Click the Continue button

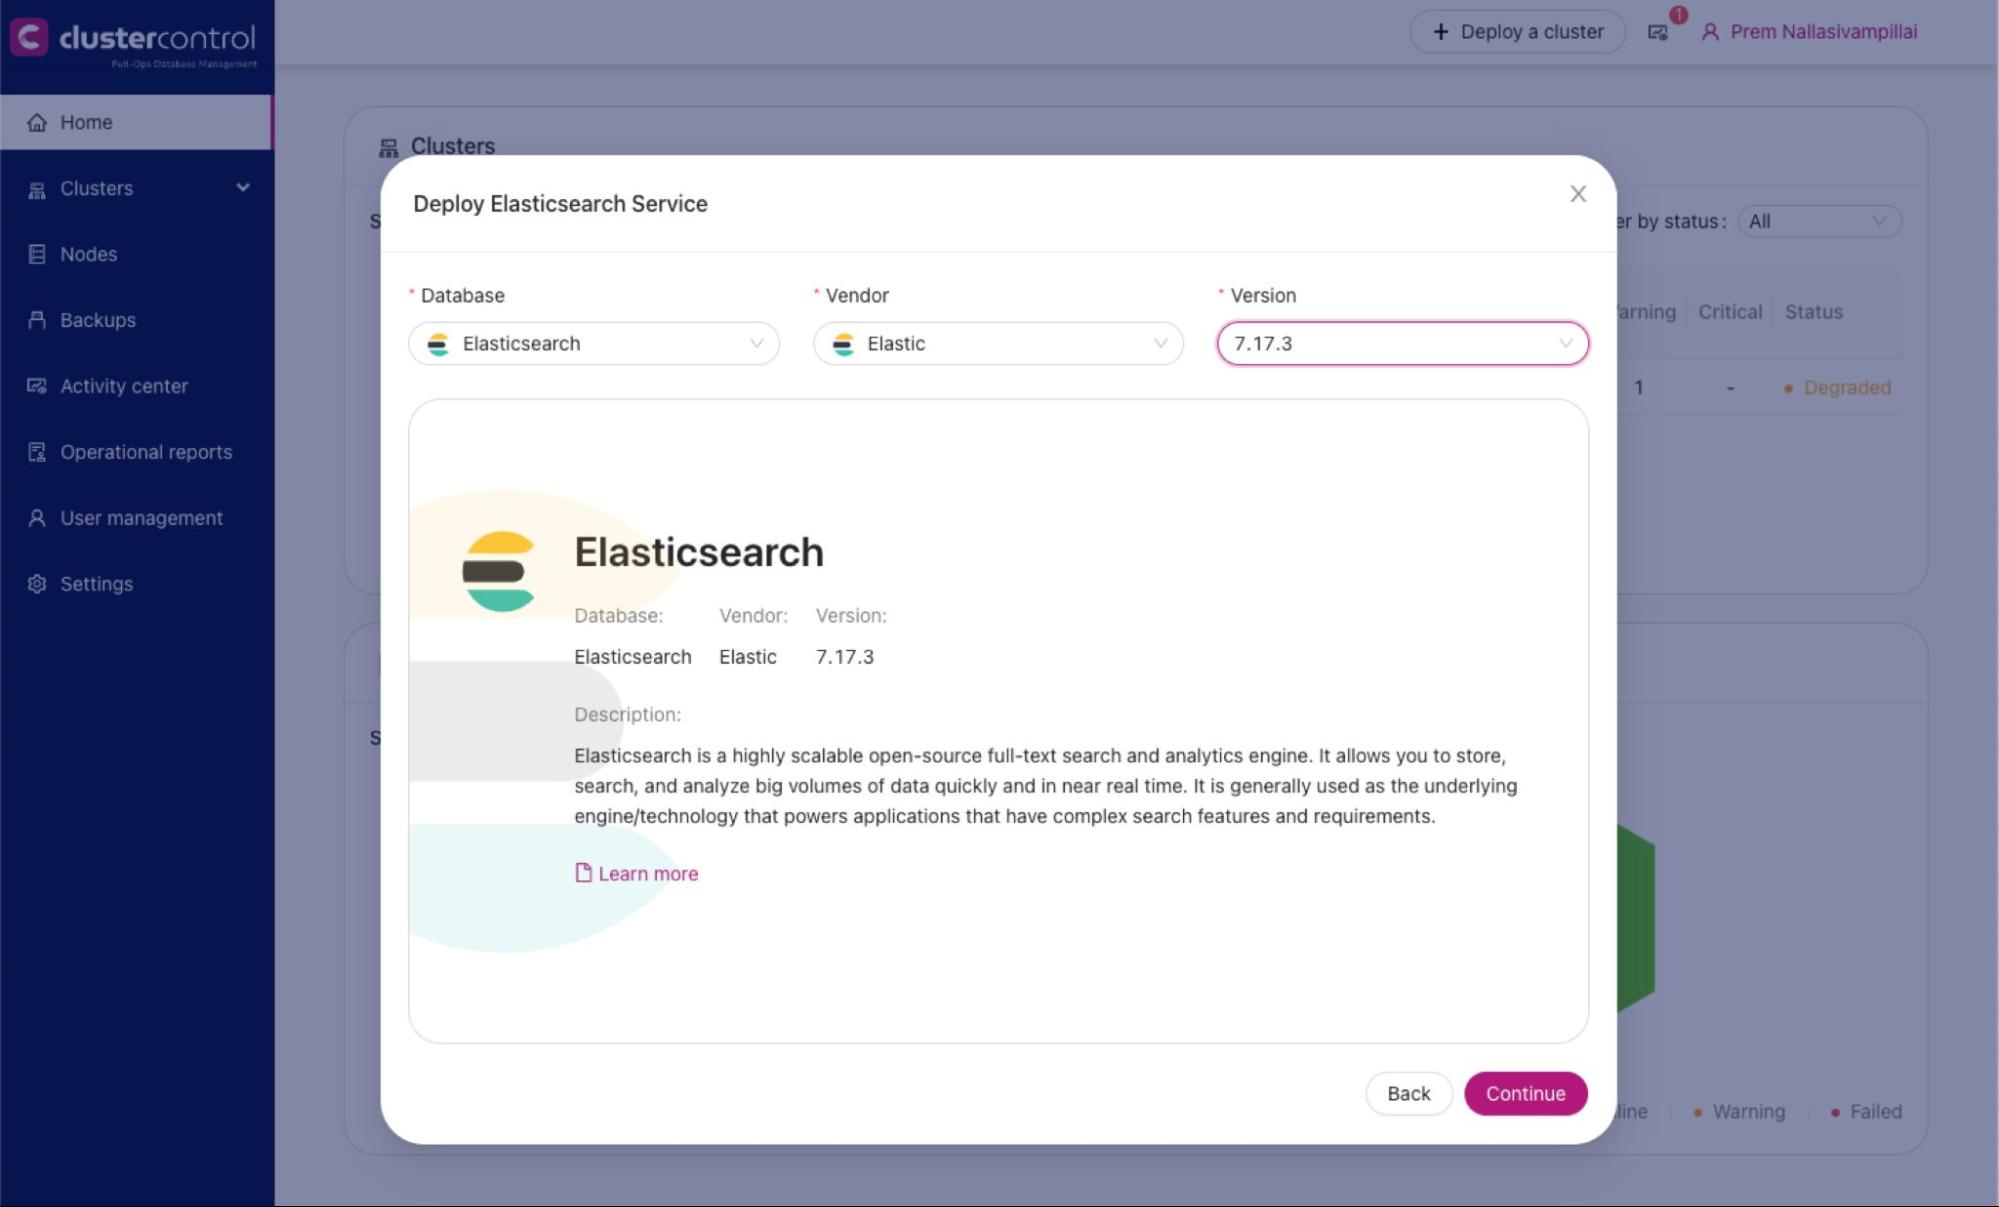point(1525,1093)
